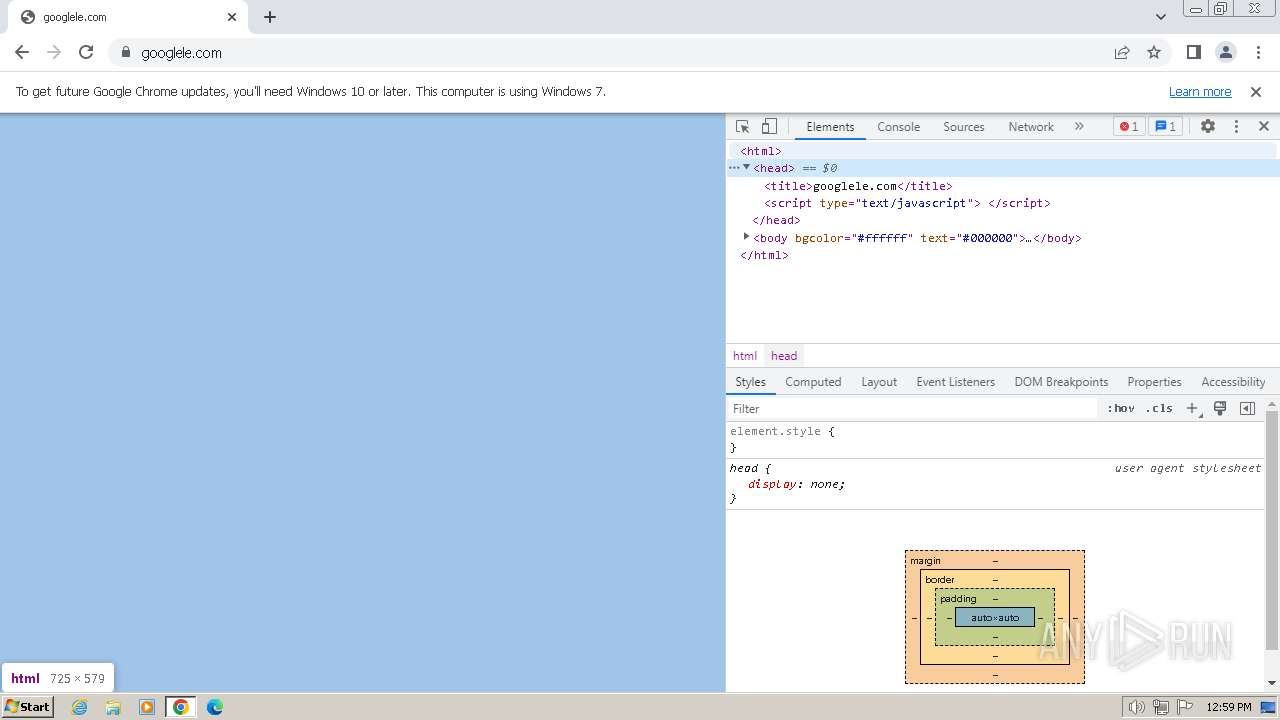Viewport: 1280px width, 720px height.
Task: Share this page icon
Action: tap(1122, 52)
